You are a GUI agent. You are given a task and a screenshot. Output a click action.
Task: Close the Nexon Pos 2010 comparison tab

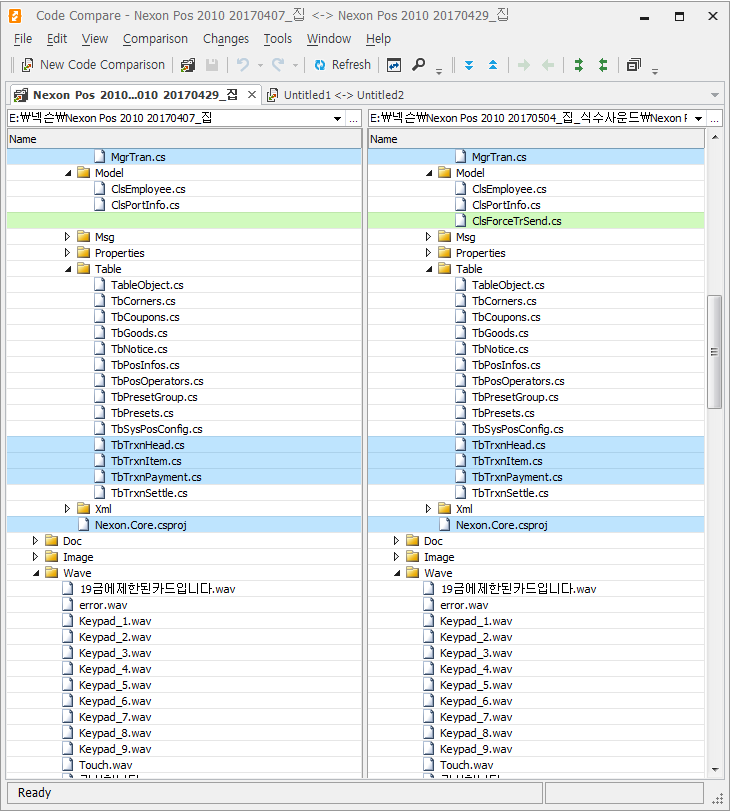[252, 95]
